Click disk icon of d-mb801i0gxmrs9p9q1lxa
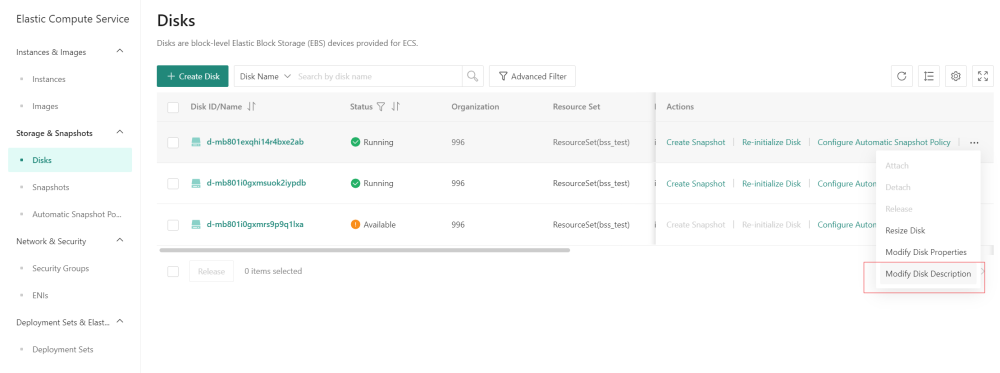The height and width of the screenshot is (373, 1000). [196, 224]
